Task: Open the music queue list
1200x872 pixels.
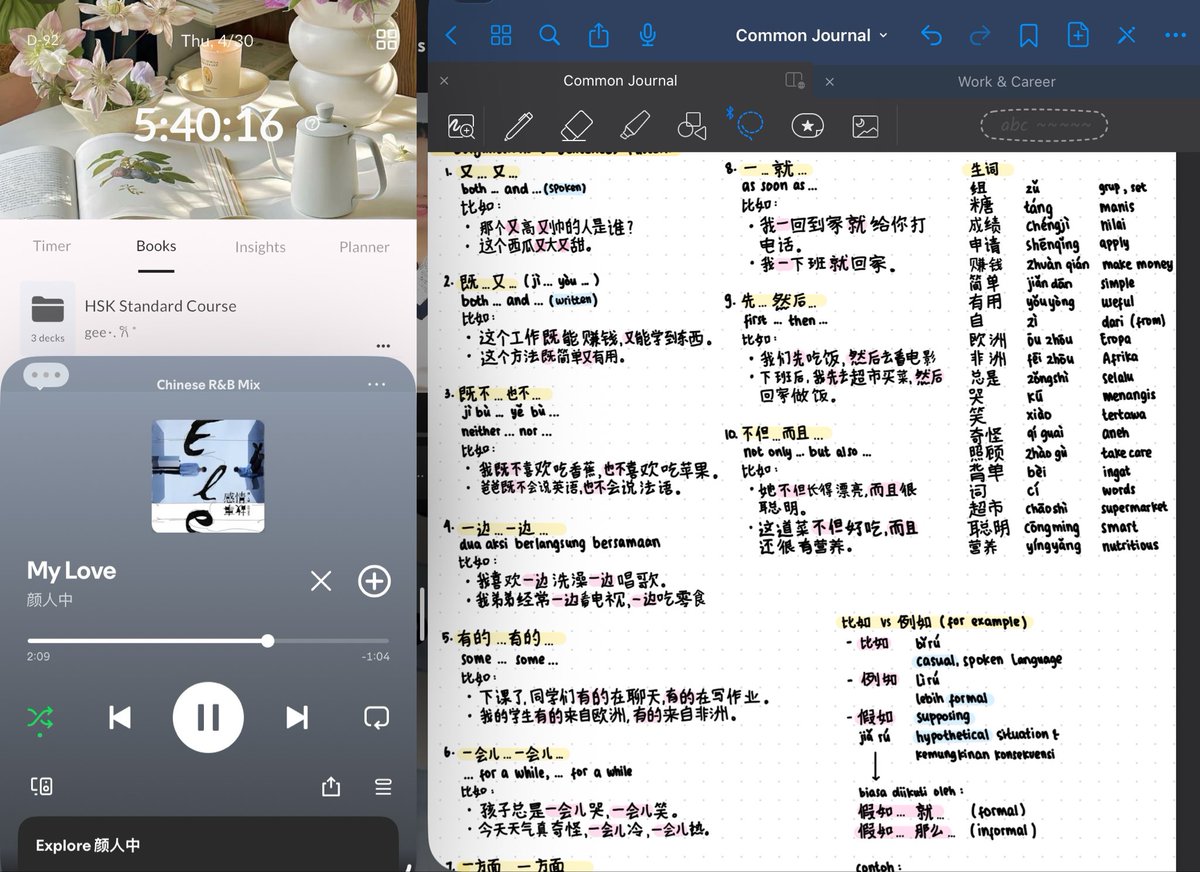Action: (383, 788)
